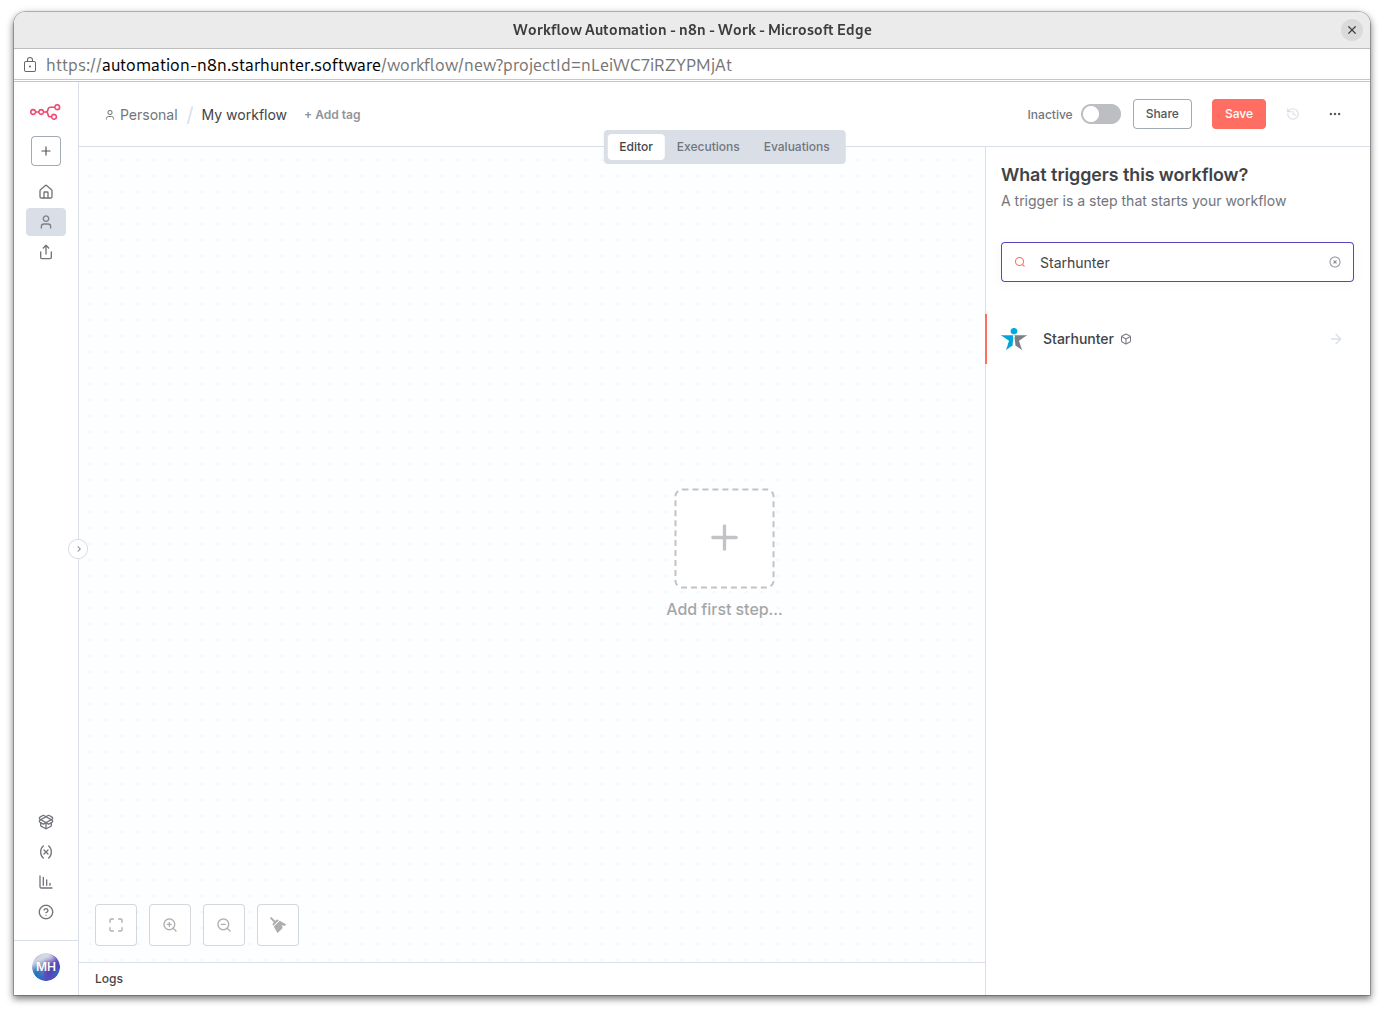The image size is (1384, 1012).
Task: Click the fit-to-view canvas icon
Action: [x=116, y=925]
